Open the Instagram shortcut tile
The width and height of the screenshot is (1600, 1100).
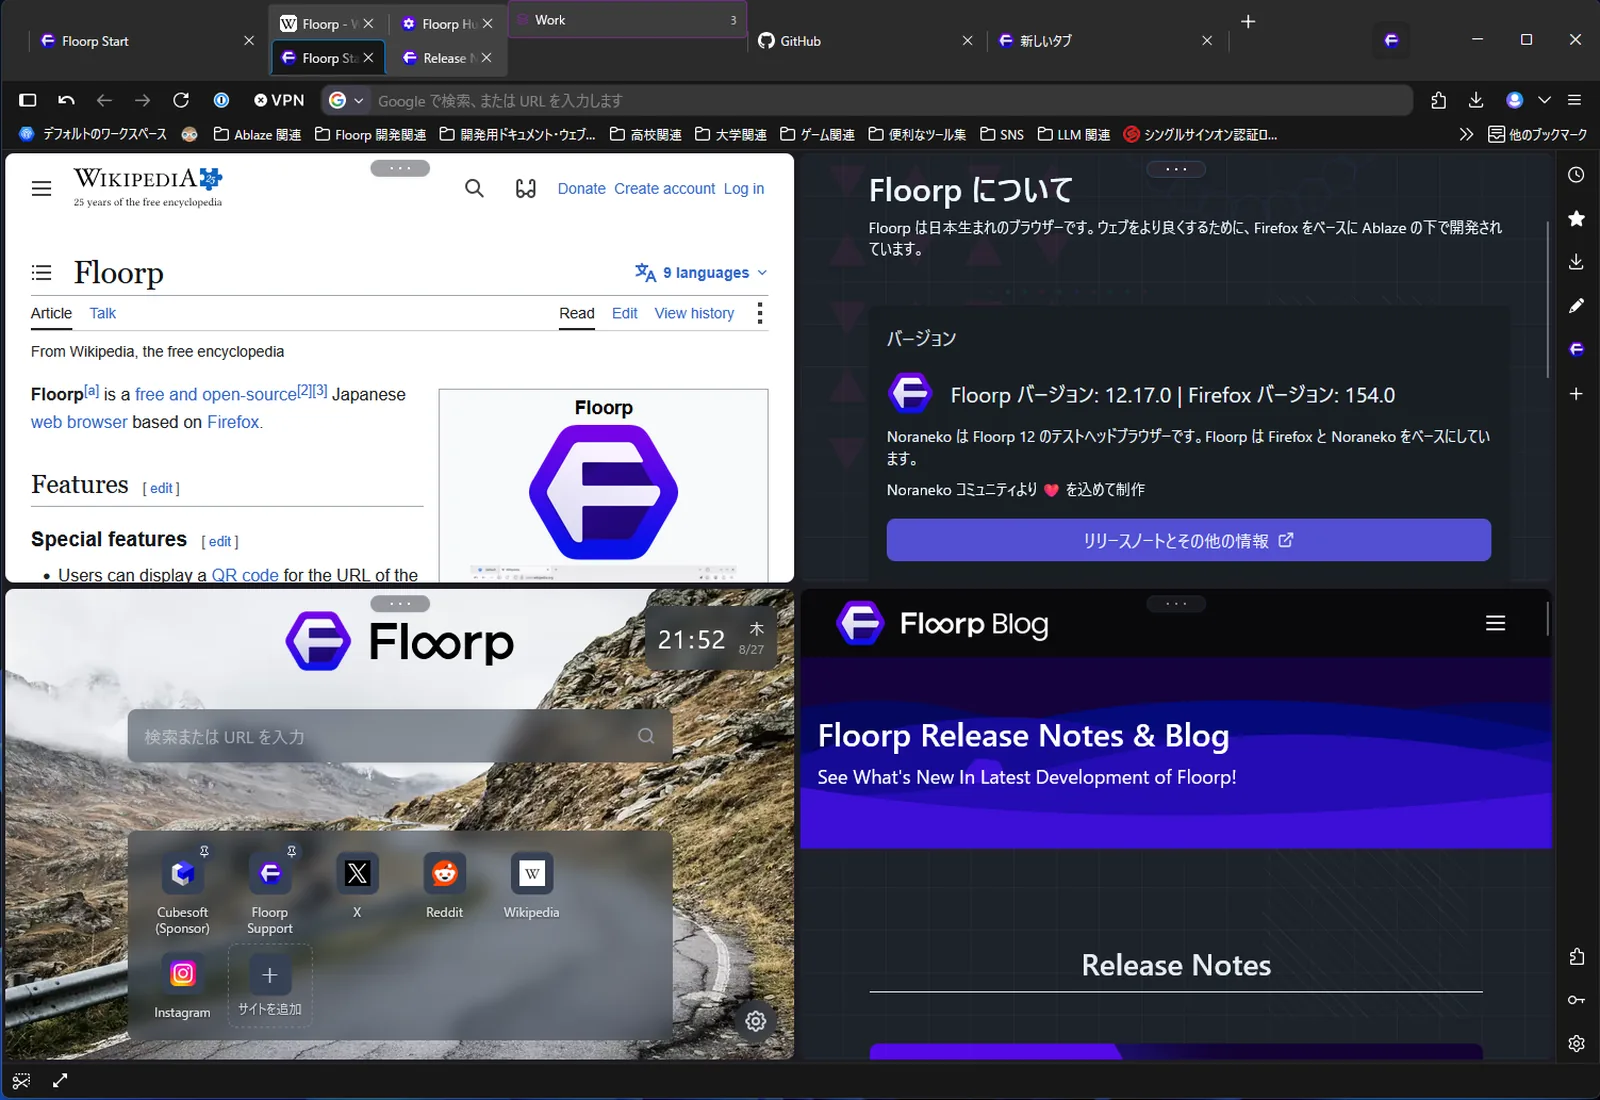(182, 985)
